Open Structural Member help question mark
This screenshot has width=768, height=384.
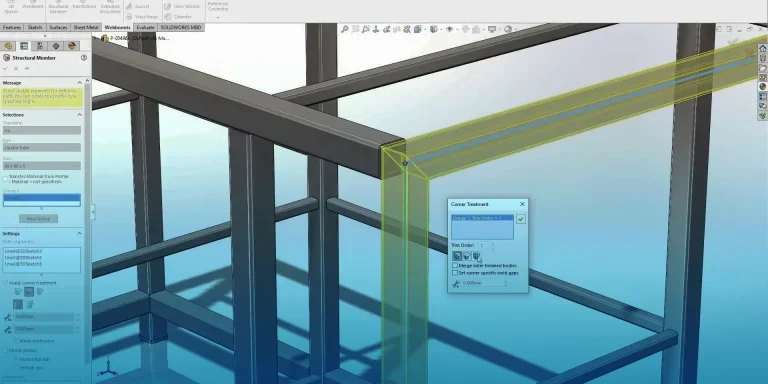(x=84, y=58)
